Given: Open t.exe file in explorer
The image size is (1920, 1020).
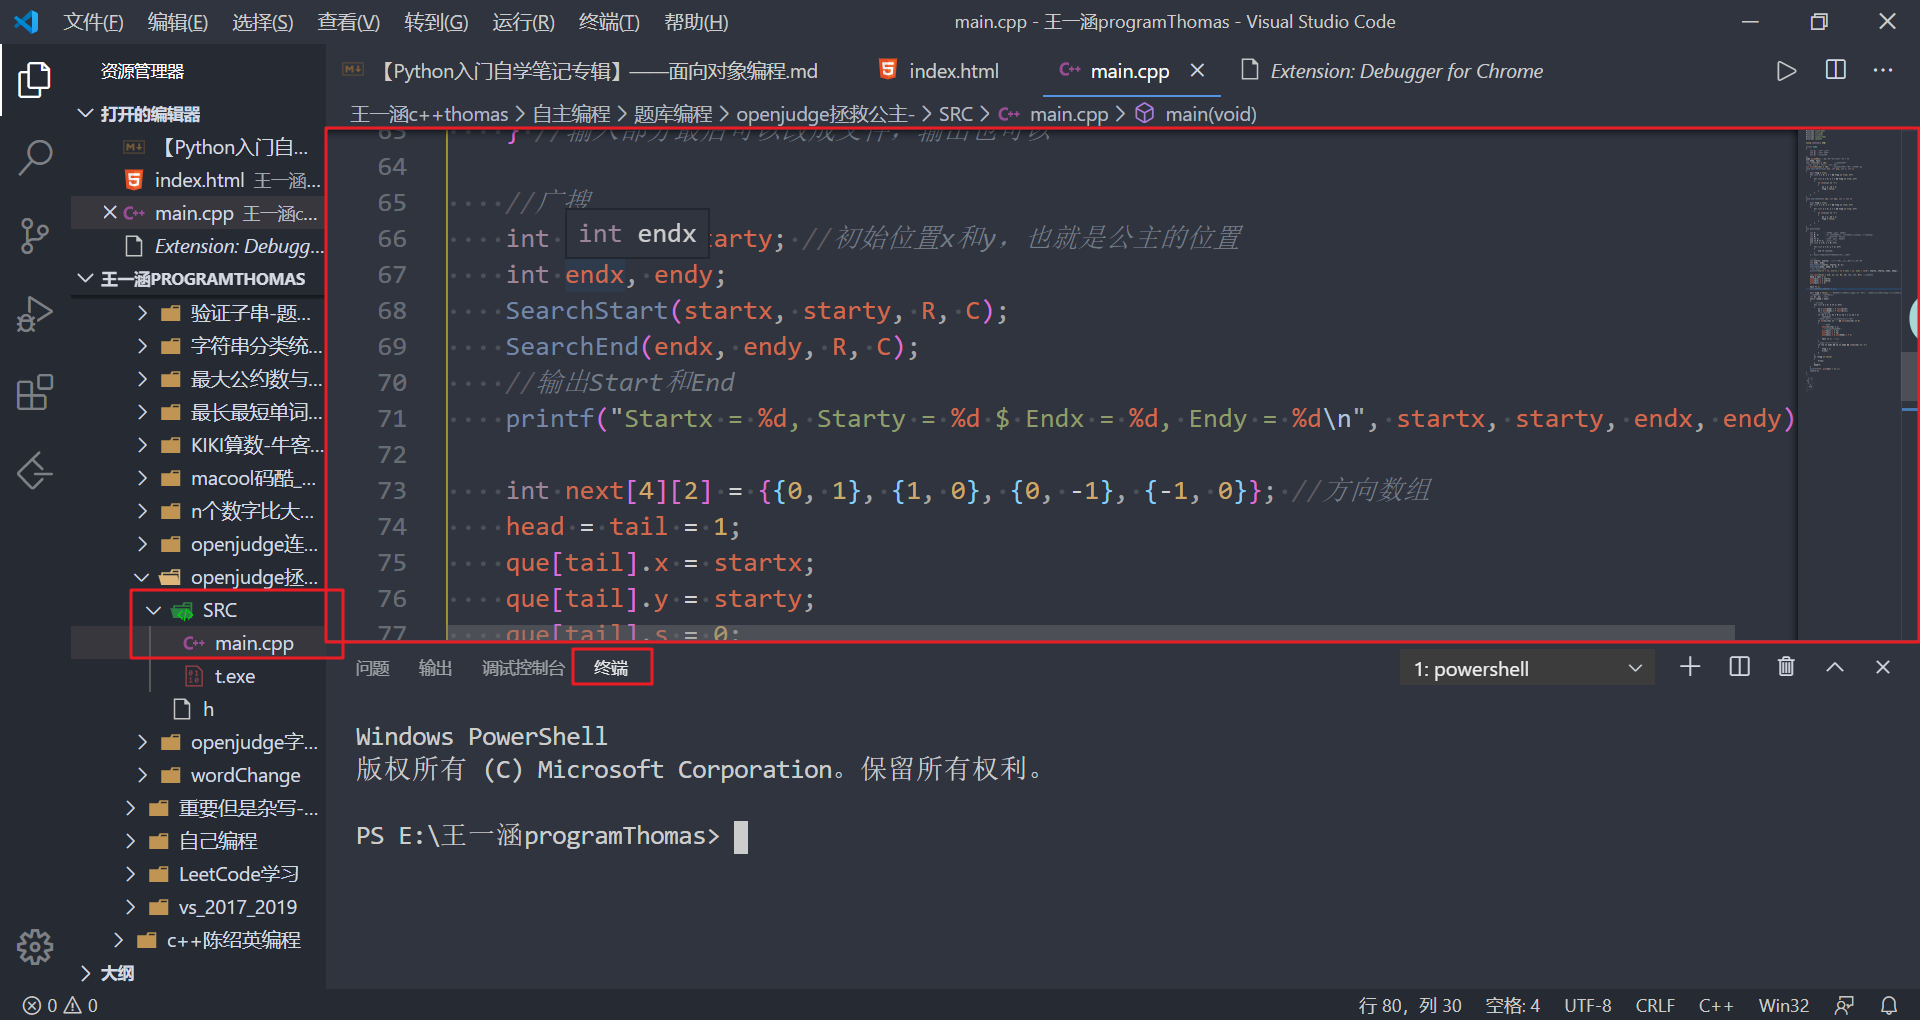Looking at the screenshot, I should [x=198, y=676].
